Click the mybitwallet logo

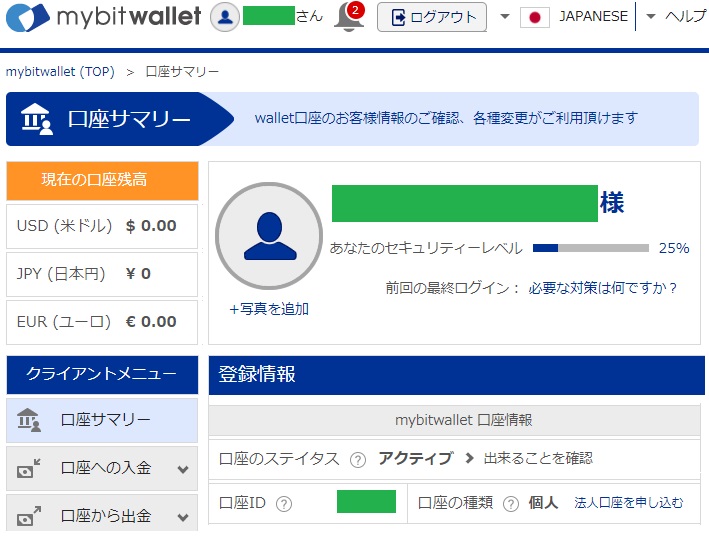[x=103, y=17]
